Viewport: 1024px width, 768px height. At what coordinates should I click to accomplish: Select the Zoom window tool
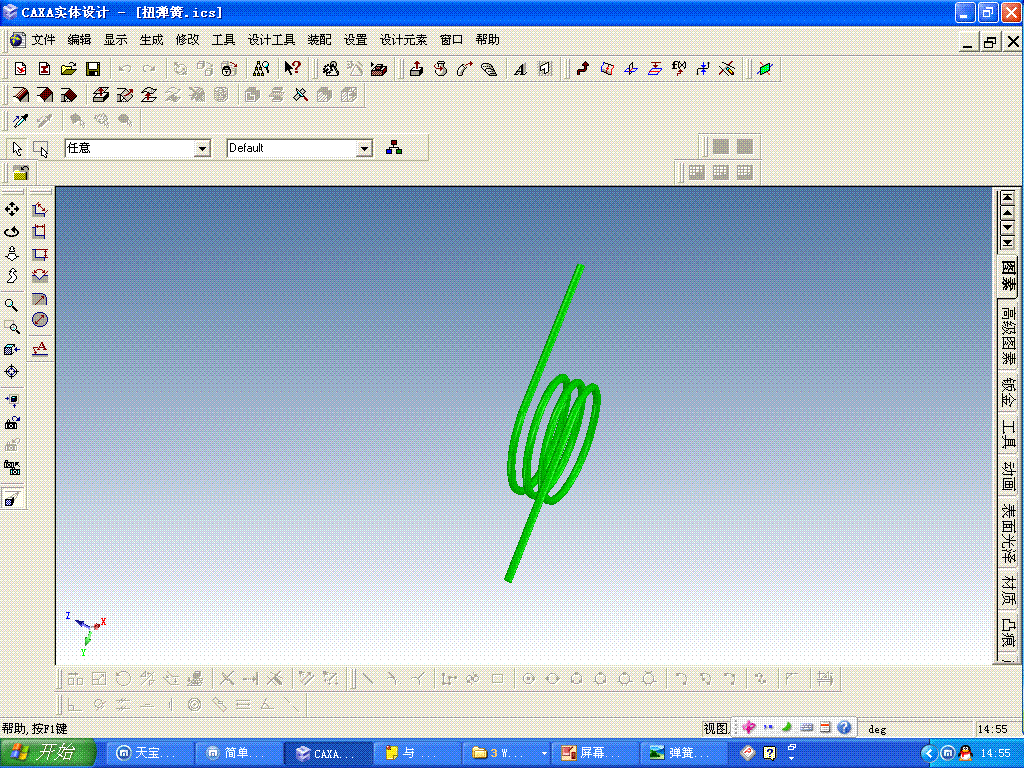click(x=12, y=327)
